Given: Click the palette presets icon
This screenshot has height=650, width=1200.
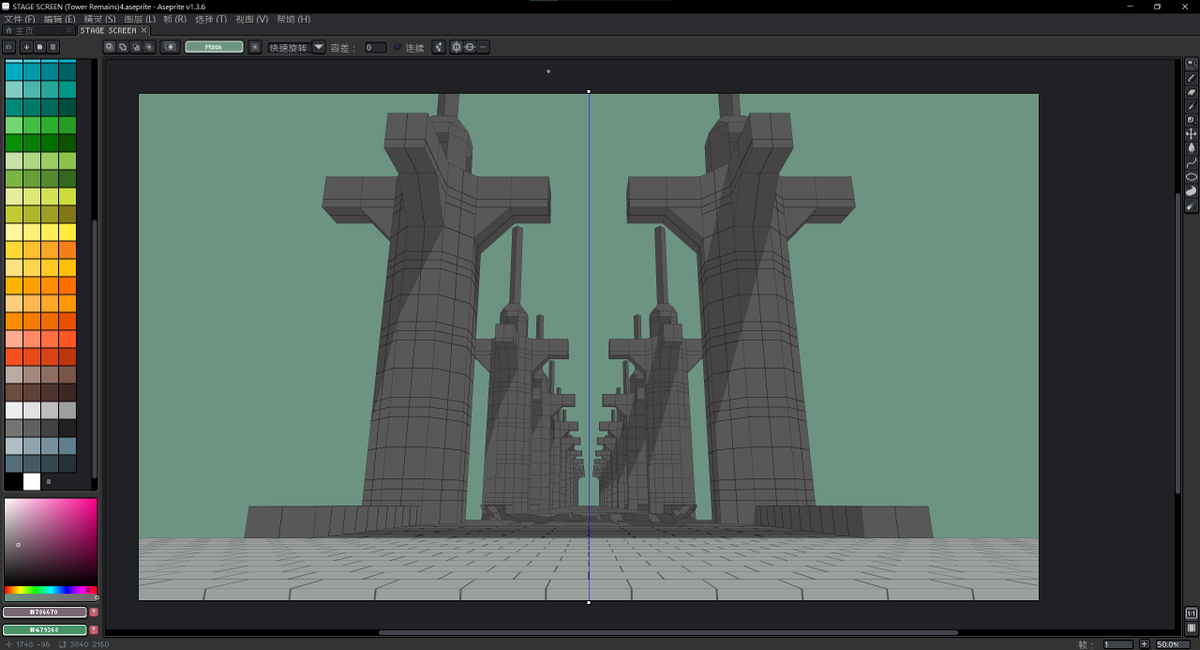Looking at the screenshot, I should point(39,47).
